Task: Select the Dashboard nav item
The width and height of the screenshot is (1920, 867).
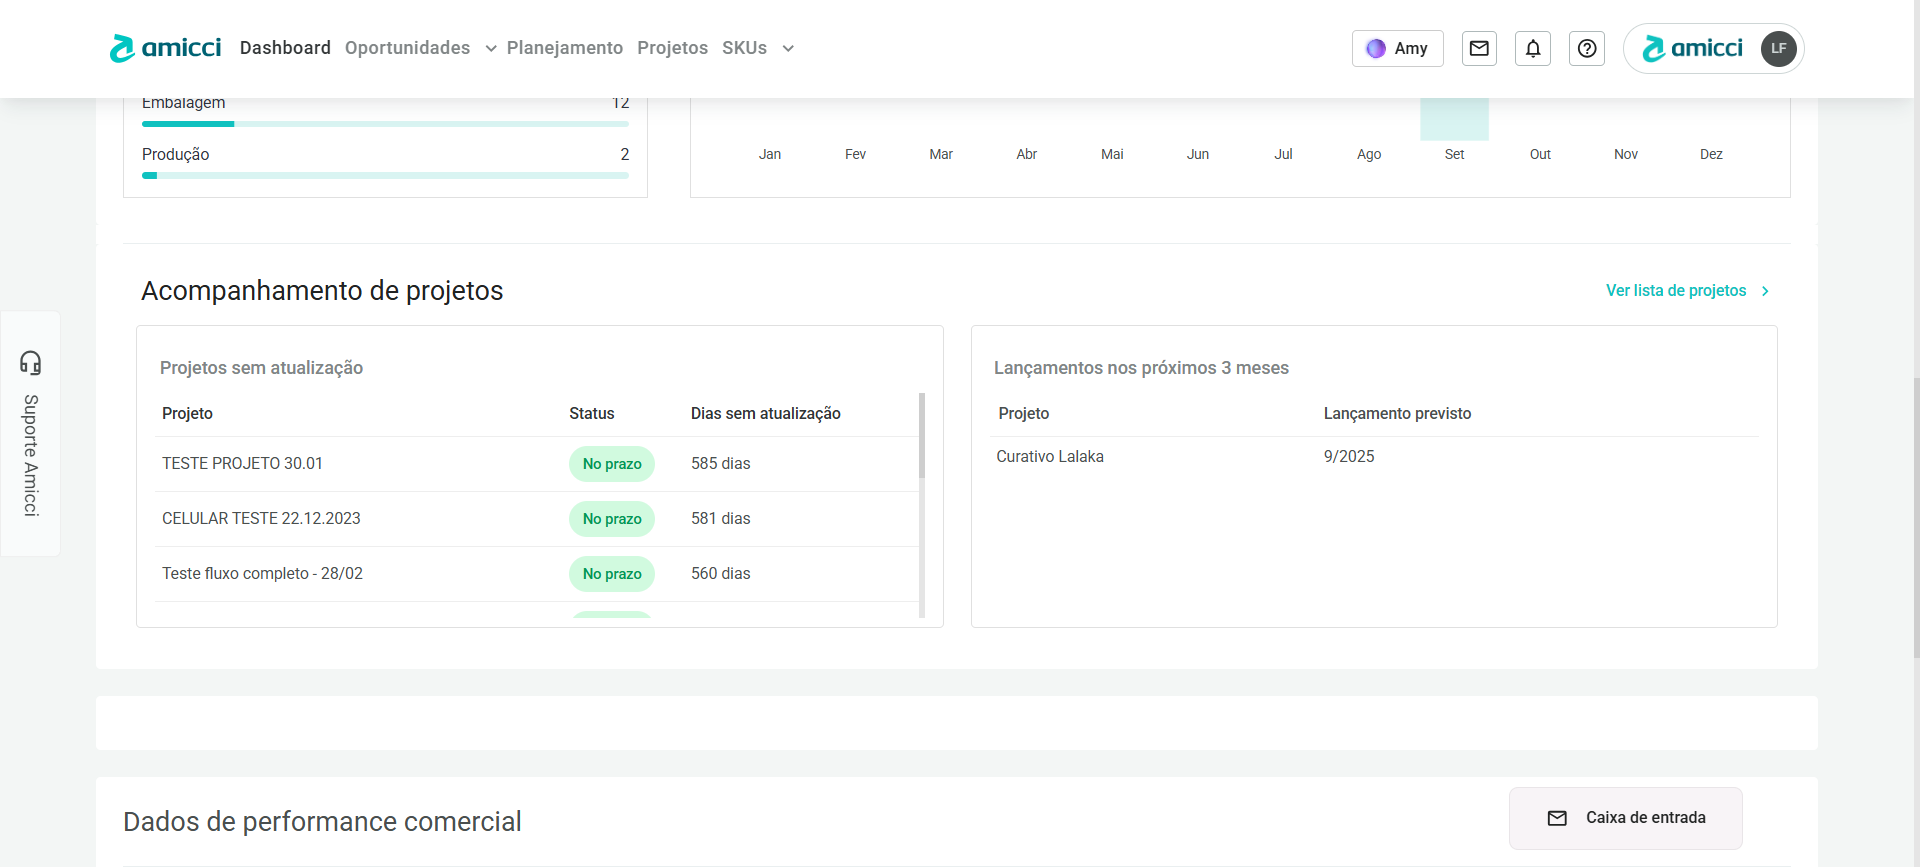Action: tap(285, 48)
